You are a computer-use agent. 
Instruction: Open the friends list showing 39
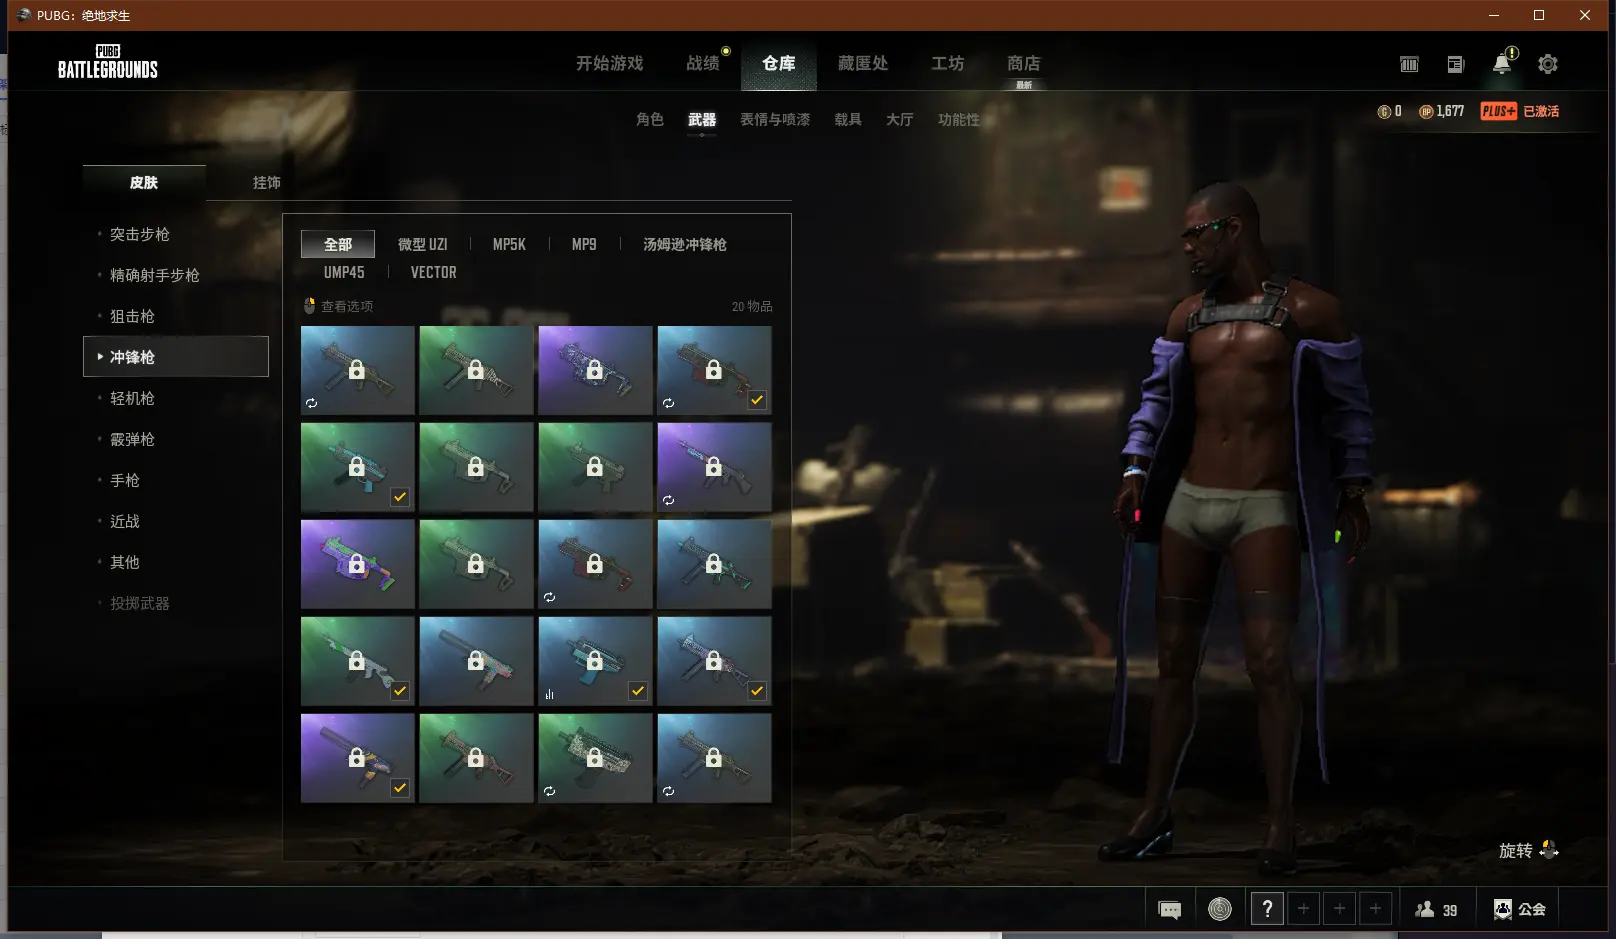[1436, 909]
